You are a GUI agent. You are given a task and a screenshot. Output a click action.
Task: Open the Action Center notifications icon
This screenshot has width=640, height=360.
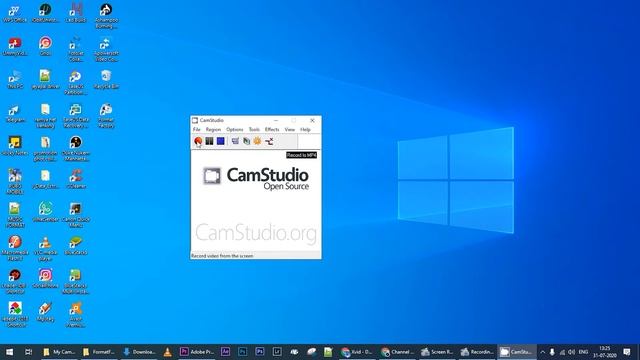point(627,352)
